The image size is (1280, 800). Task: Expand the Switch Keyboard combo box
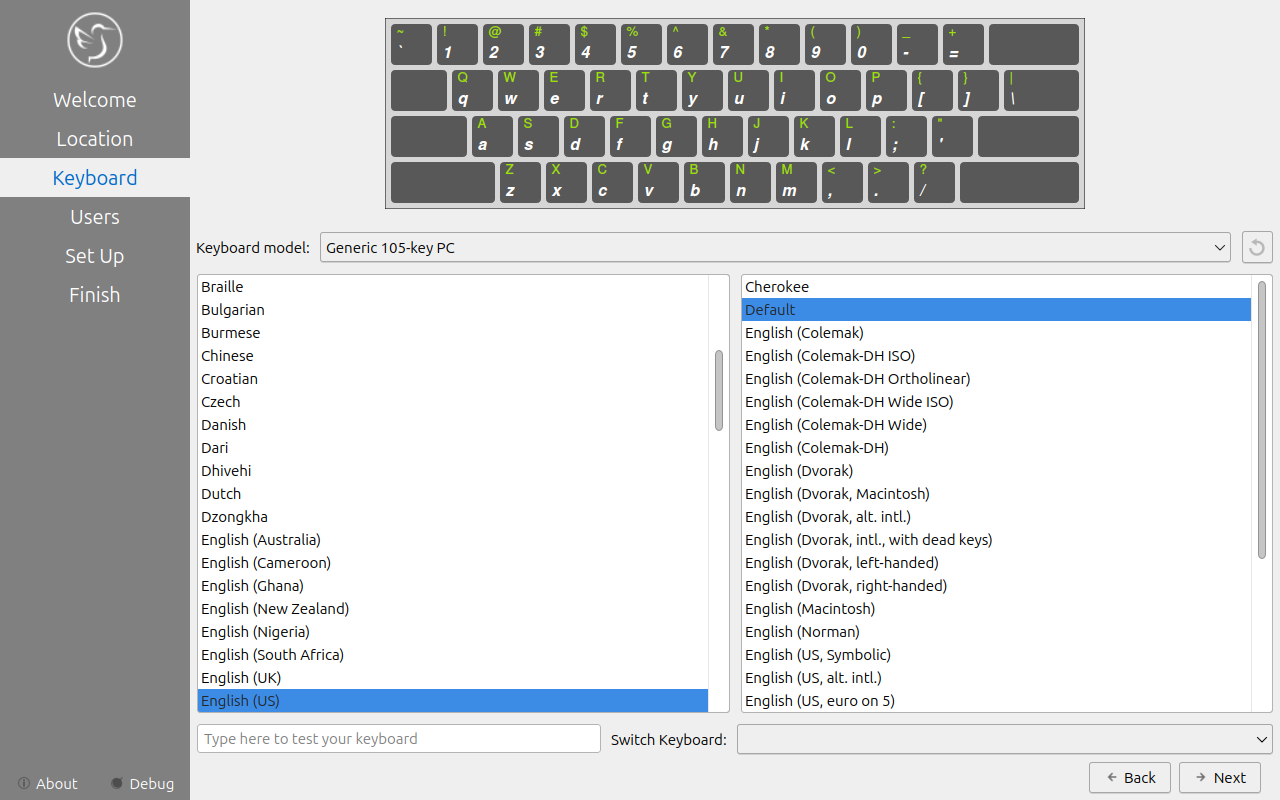pos(1004,739)
